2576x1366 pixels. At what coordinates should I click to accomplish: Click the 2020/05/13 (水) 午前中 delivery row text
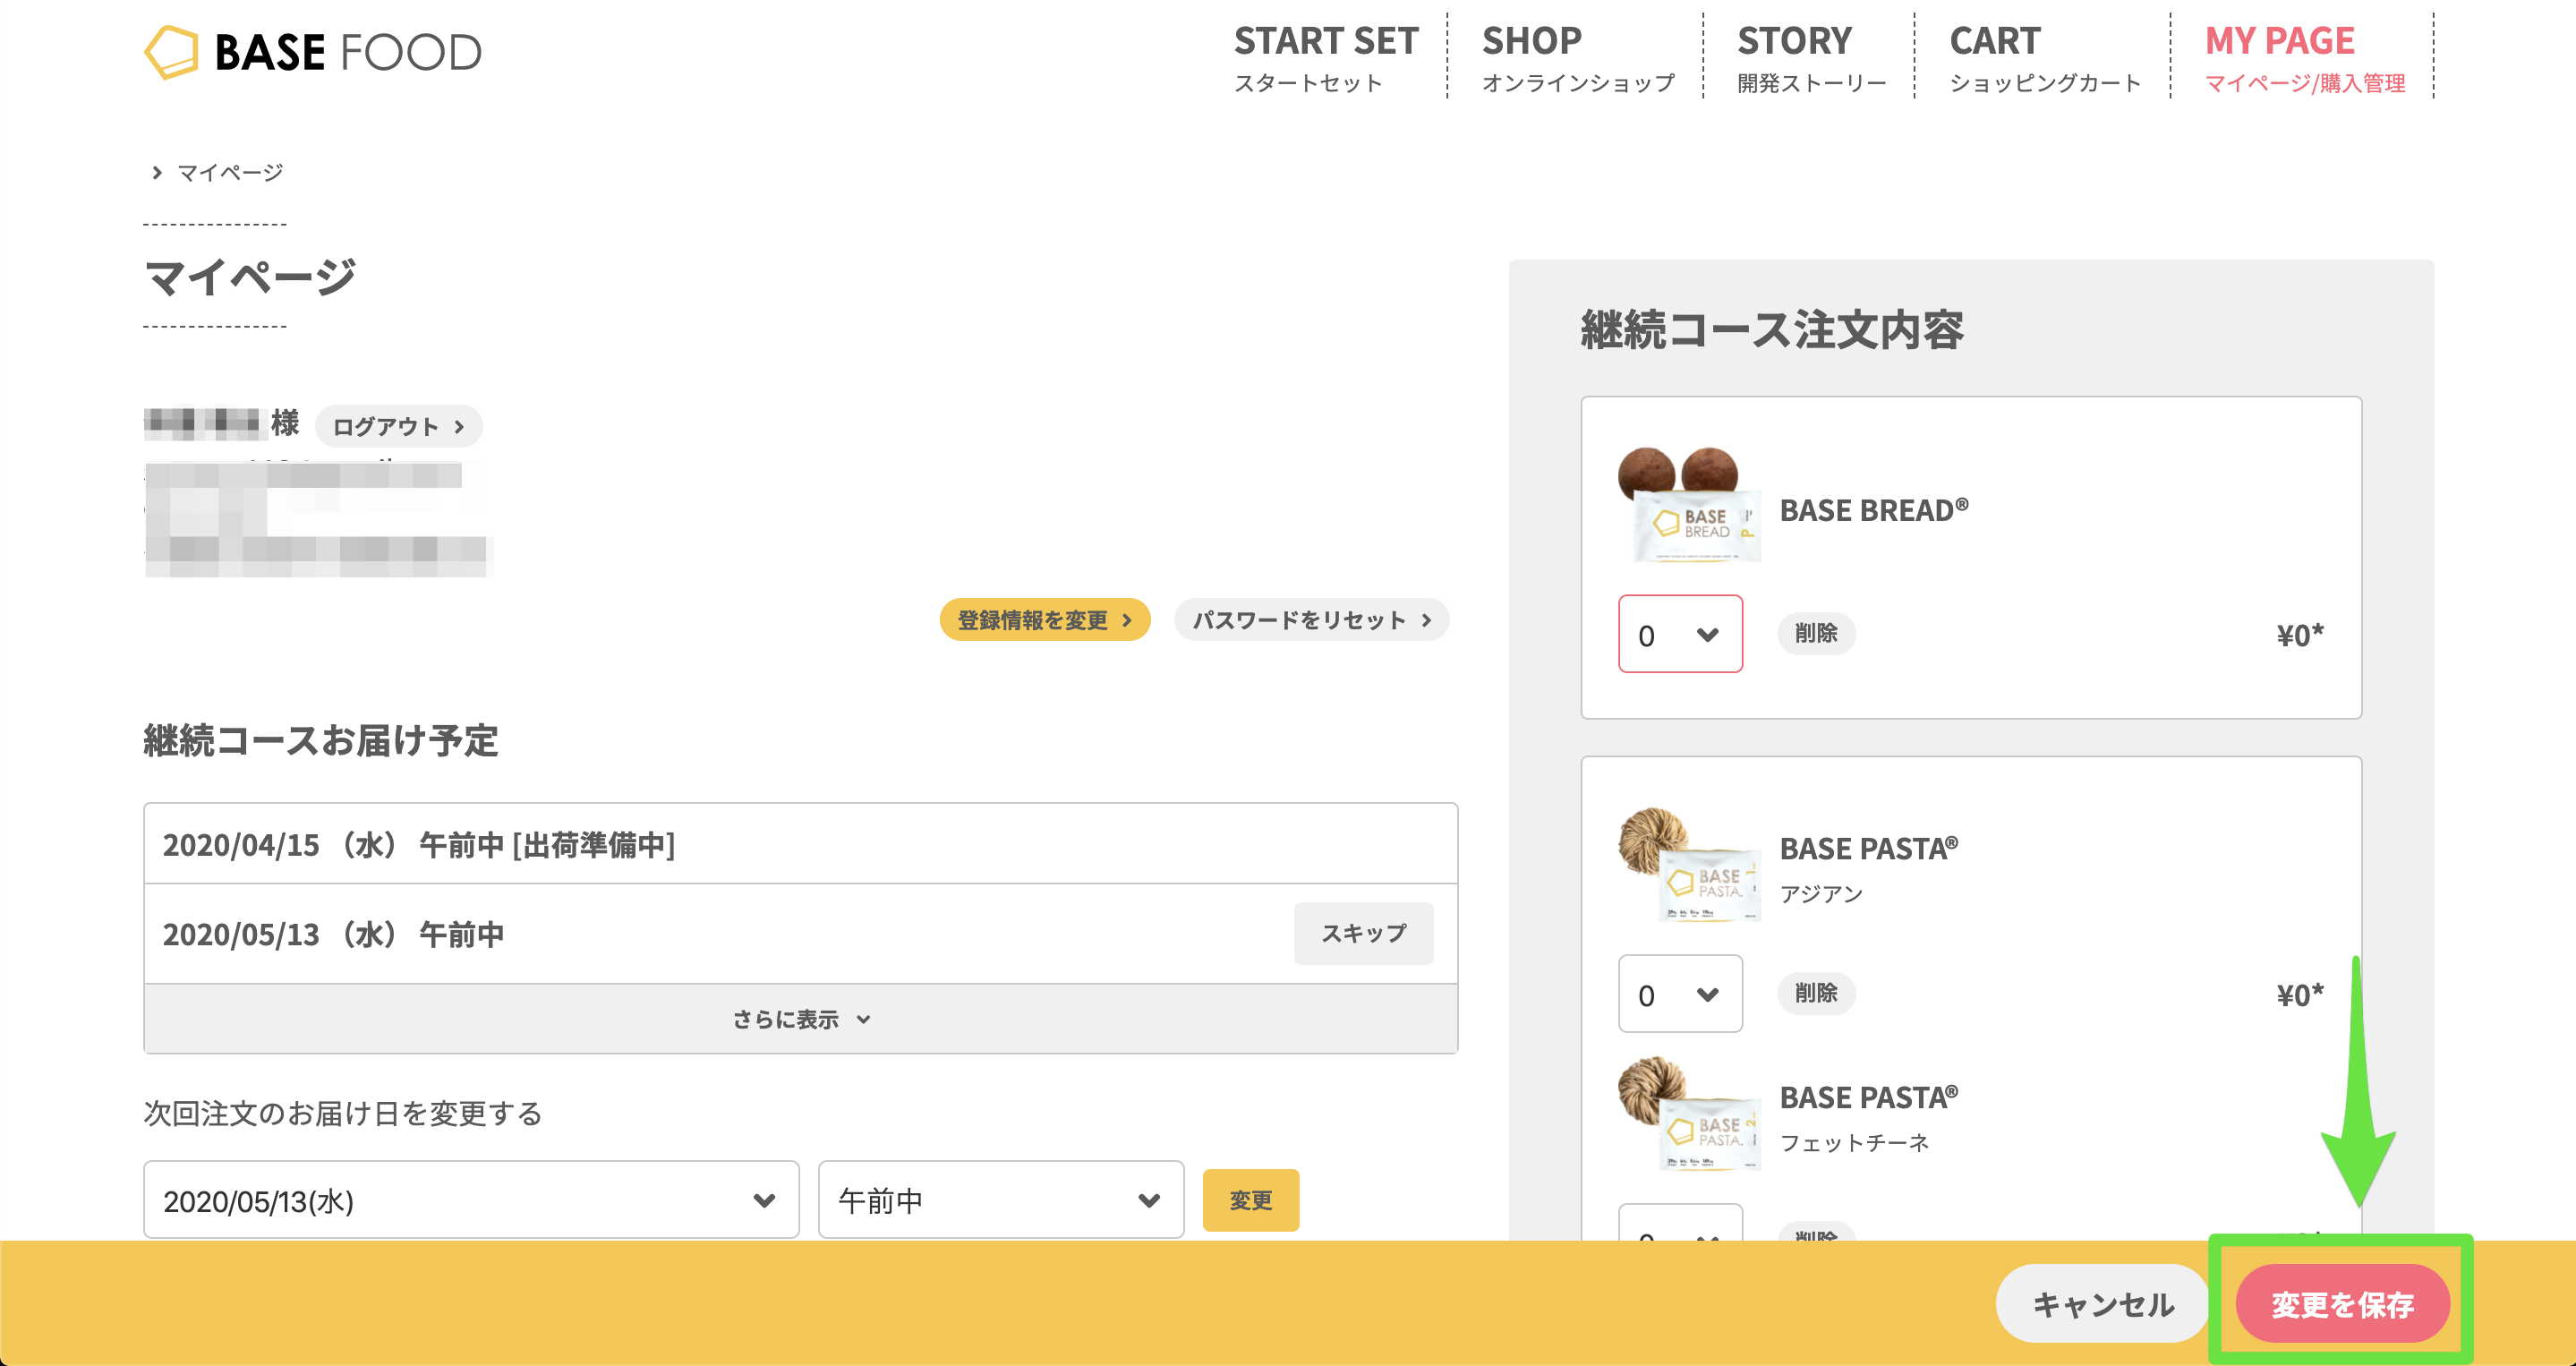pyautogui.click(x=333, y=935)
